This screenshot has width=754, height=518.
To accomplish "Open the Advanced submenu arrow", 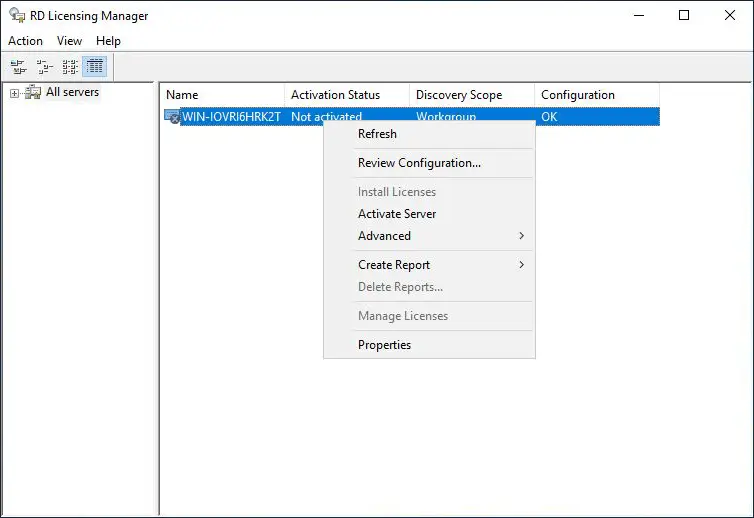I will [x=521, y=236].
